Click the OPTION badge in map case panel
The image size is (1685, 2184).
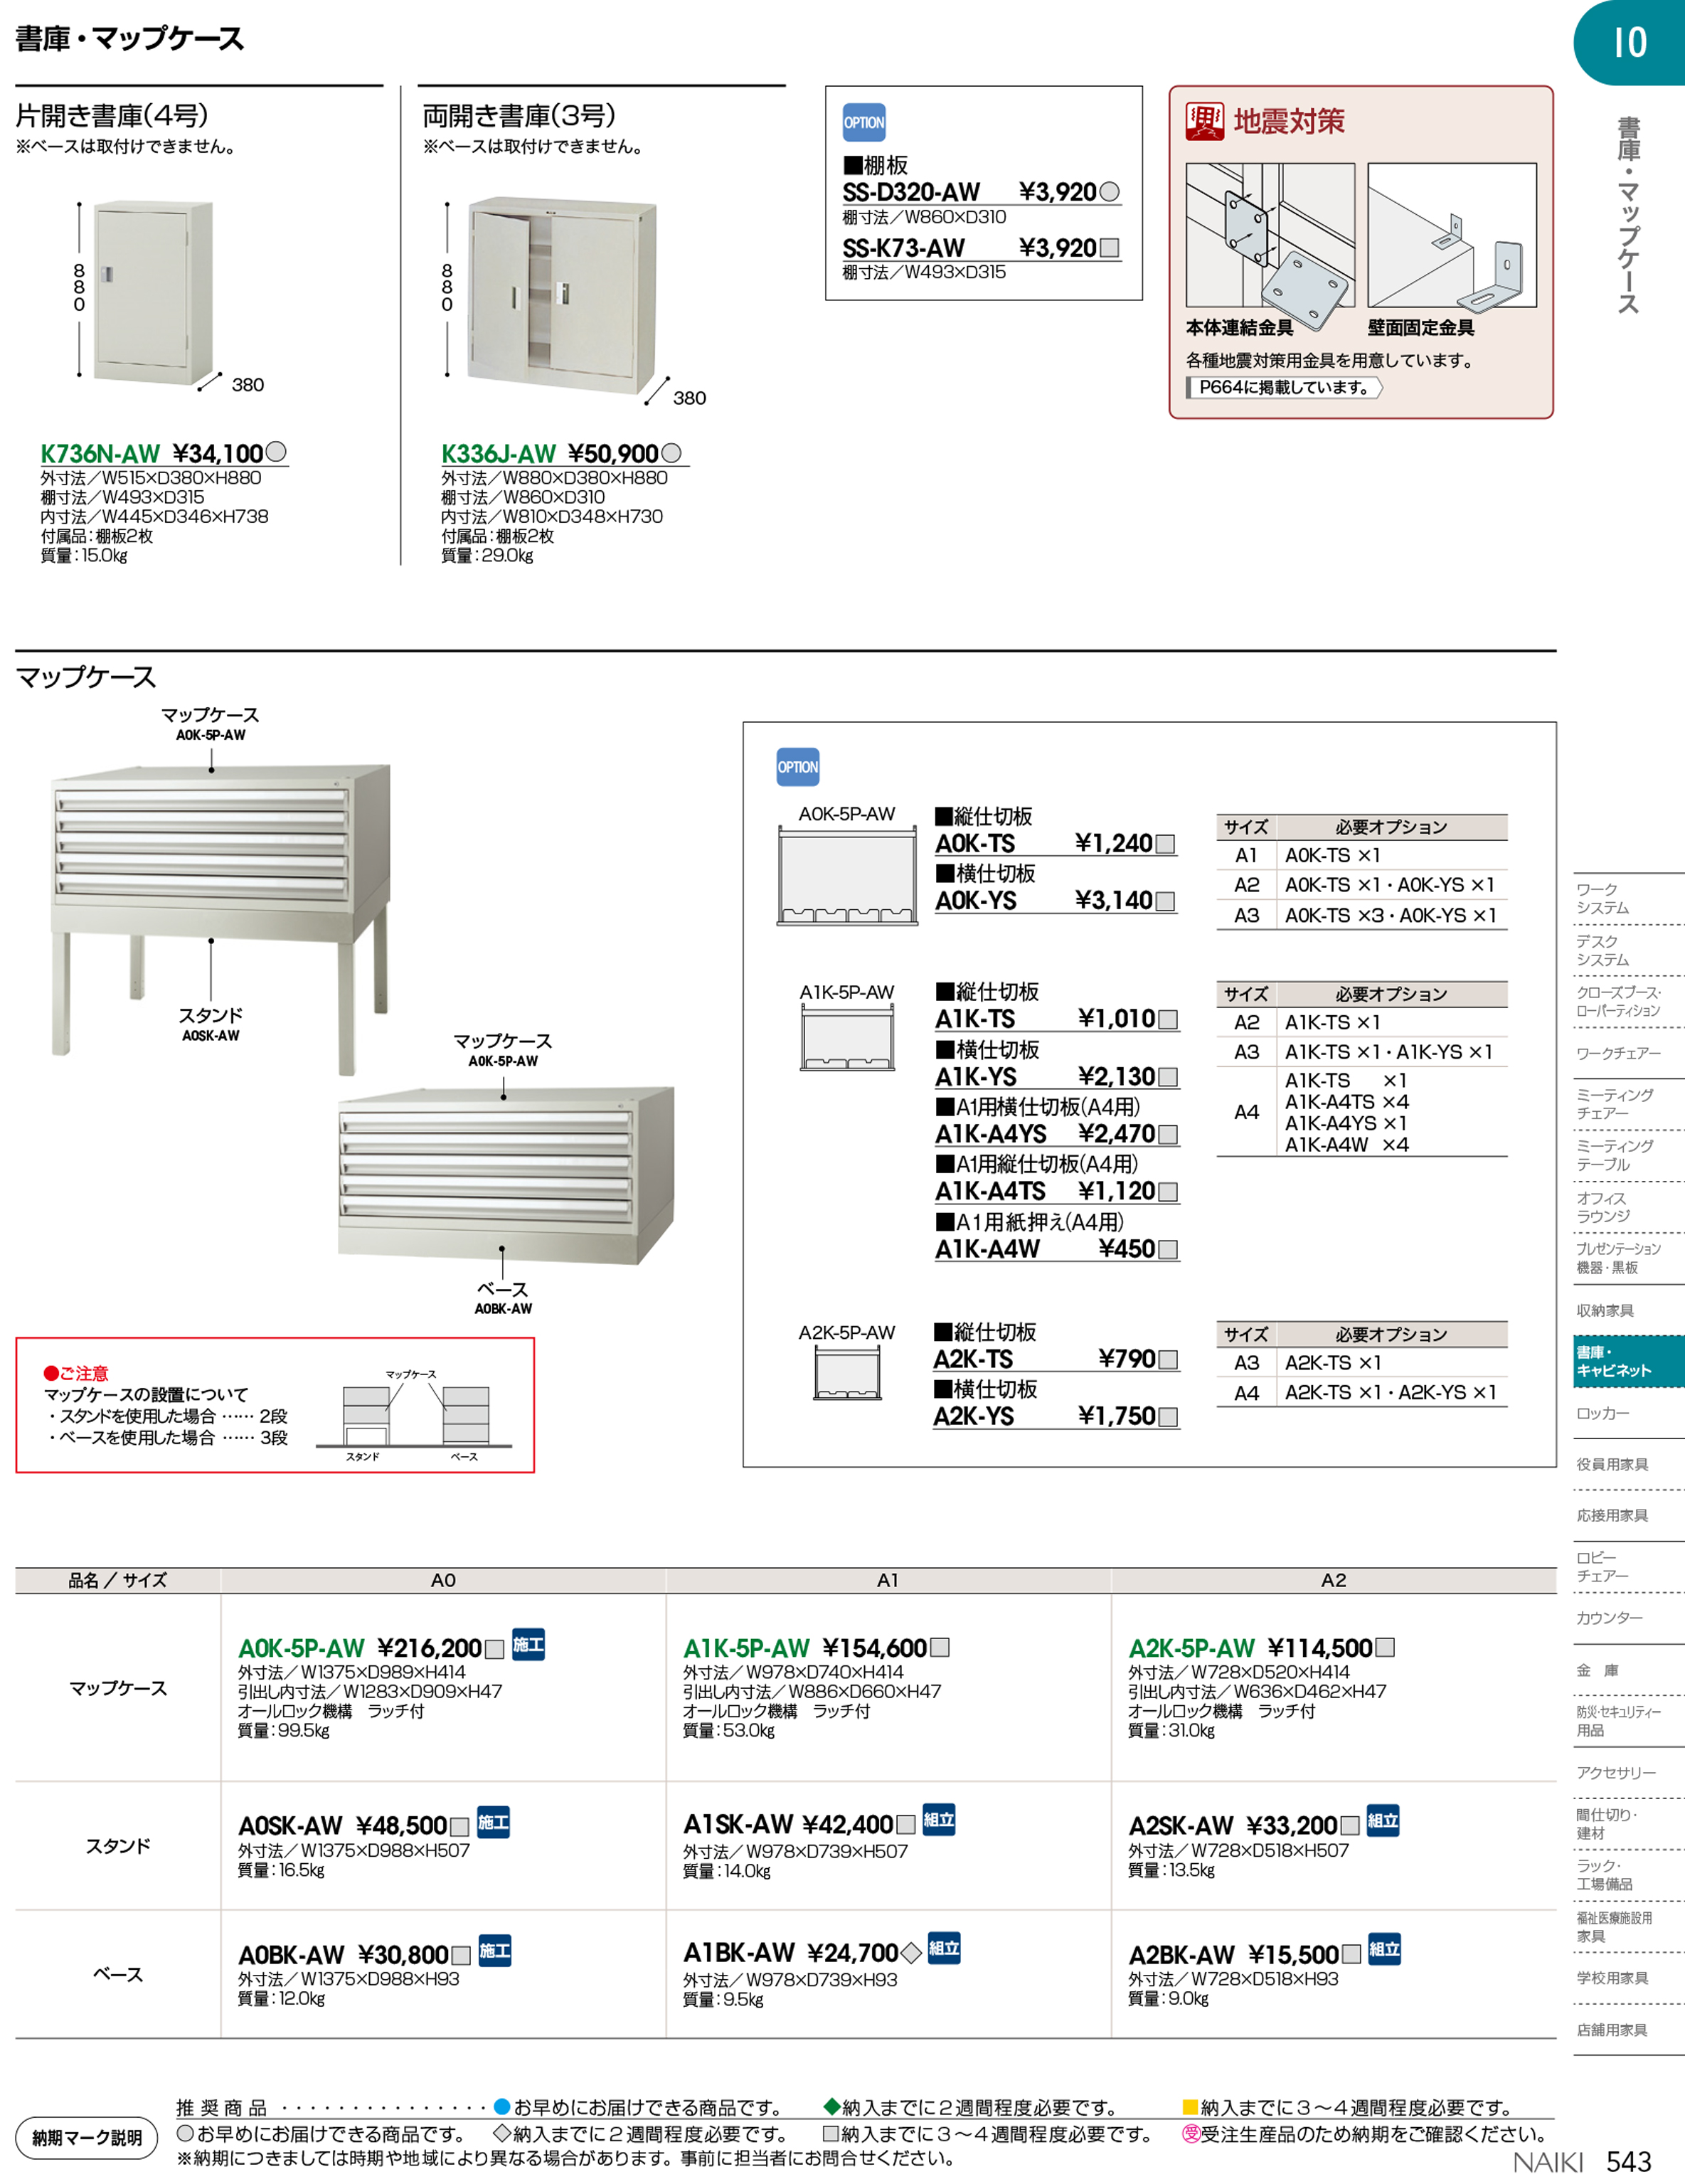pos(797,767)
